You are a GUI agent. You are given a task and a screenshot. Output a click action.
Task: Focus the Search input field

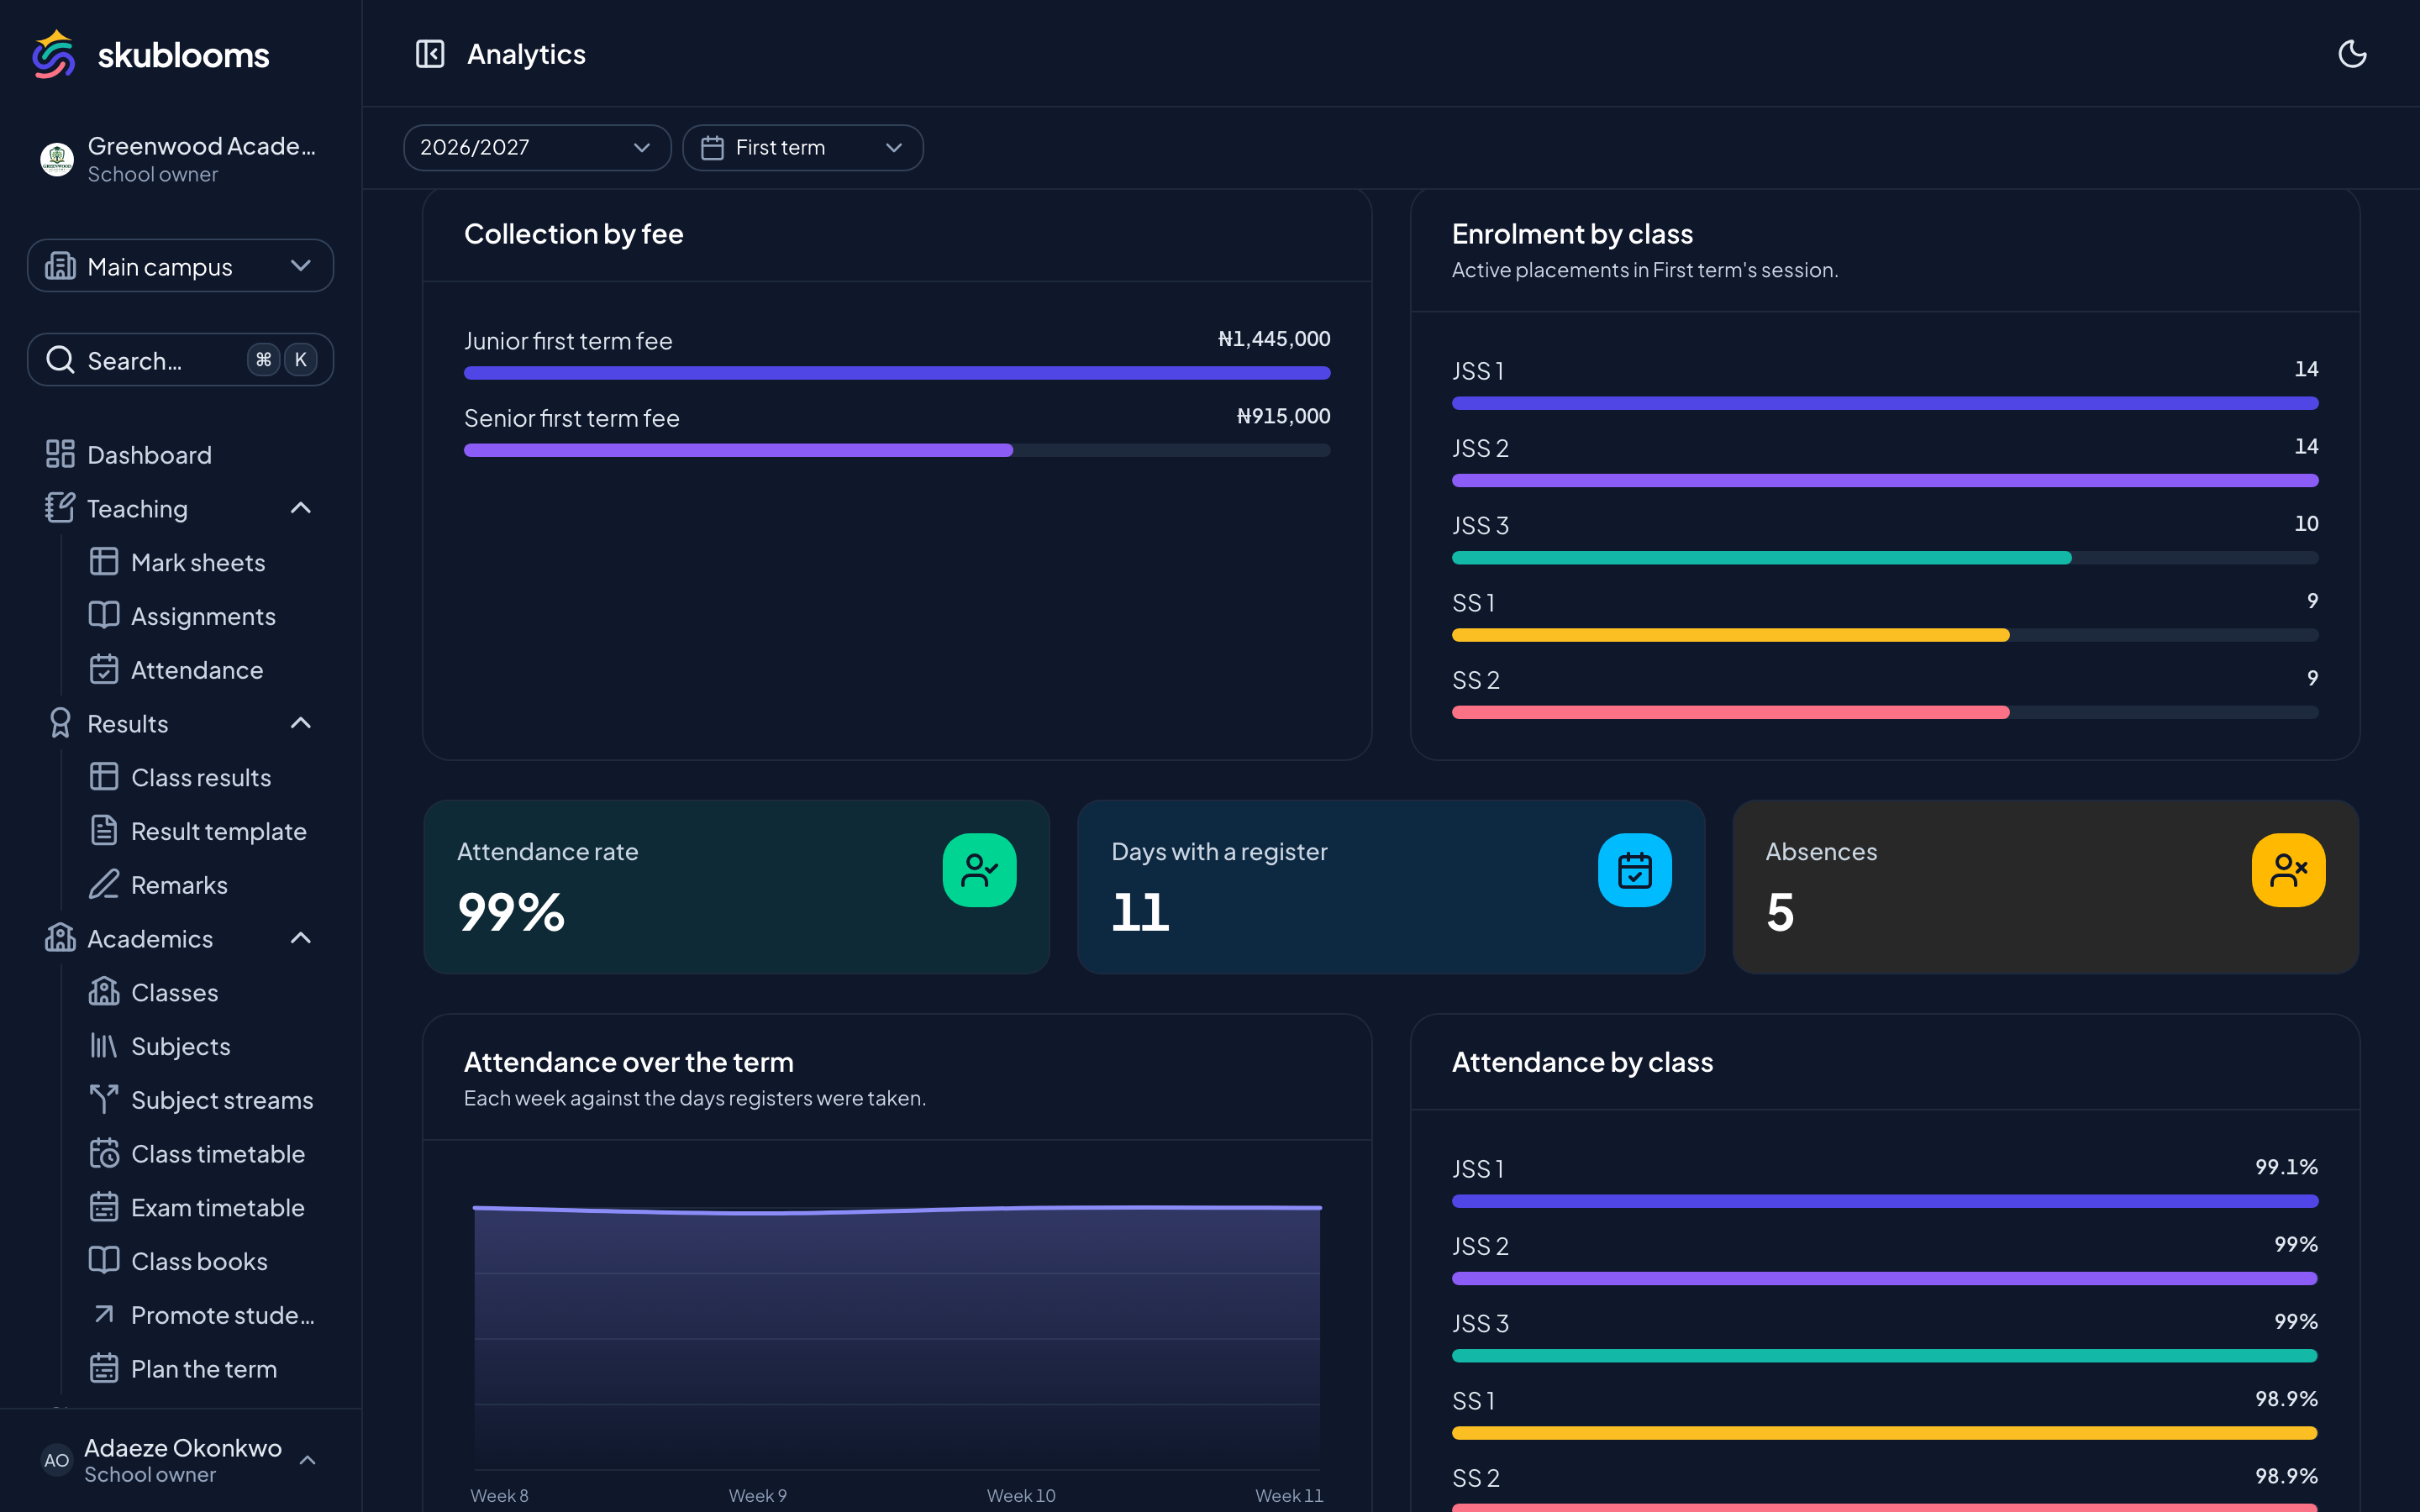coord(180,360)
